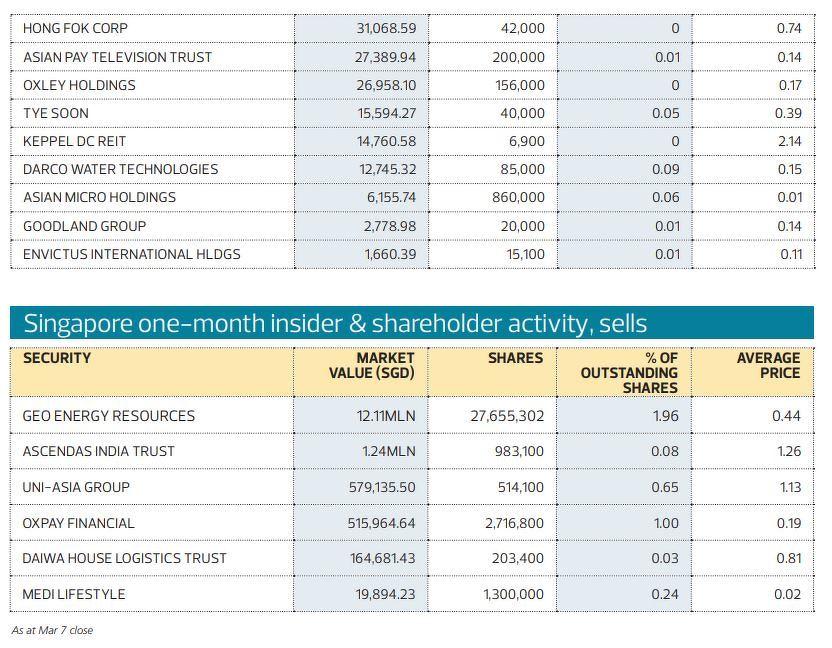
Task: Select DAIWA HOUSE LOGISTICS TRUST name
Action: click(124, 559)
